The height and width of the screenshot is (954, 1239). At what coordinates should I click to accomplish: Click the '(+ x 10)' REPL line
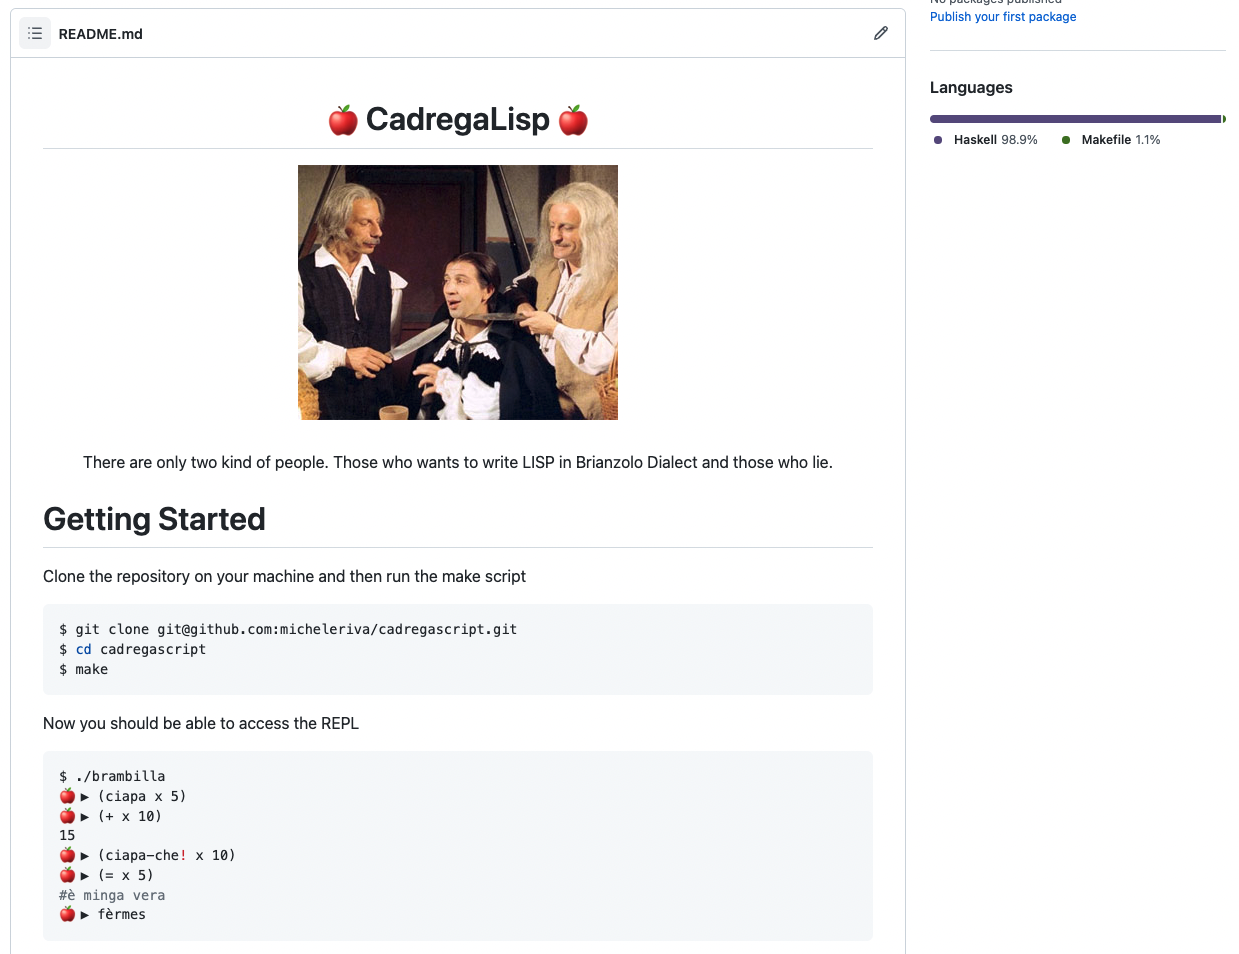[x=110, y=816]
